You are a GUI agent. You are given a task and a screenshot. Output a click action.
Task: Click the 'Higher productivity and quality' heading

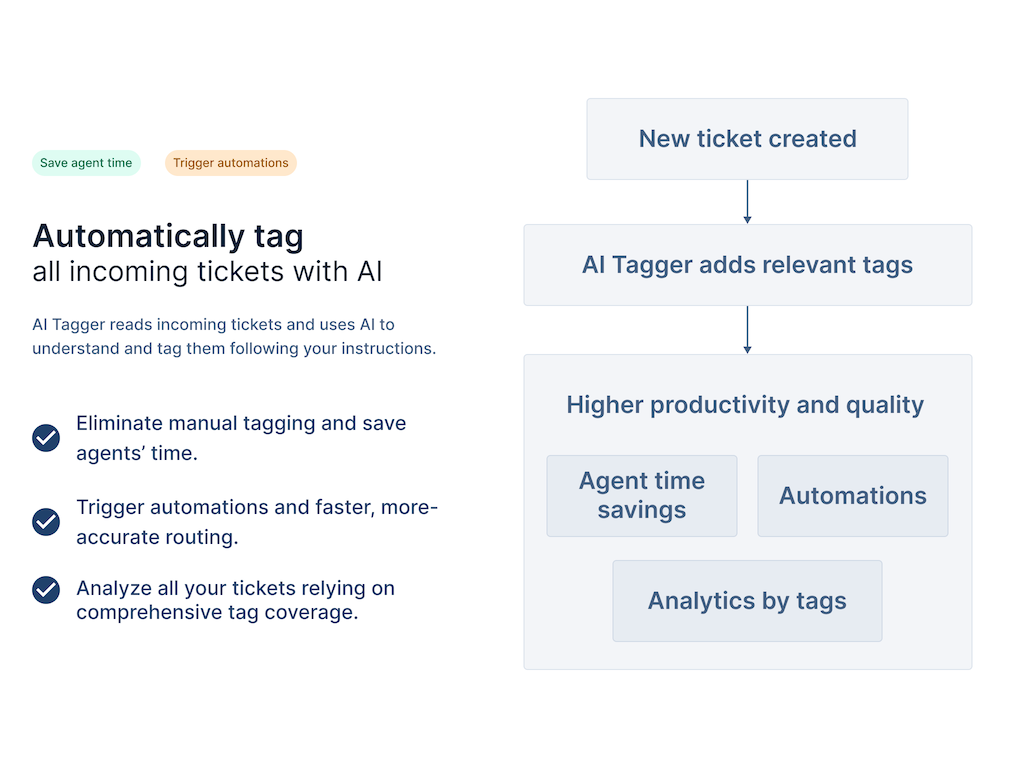pyautogui.click(x=745, y=405)
